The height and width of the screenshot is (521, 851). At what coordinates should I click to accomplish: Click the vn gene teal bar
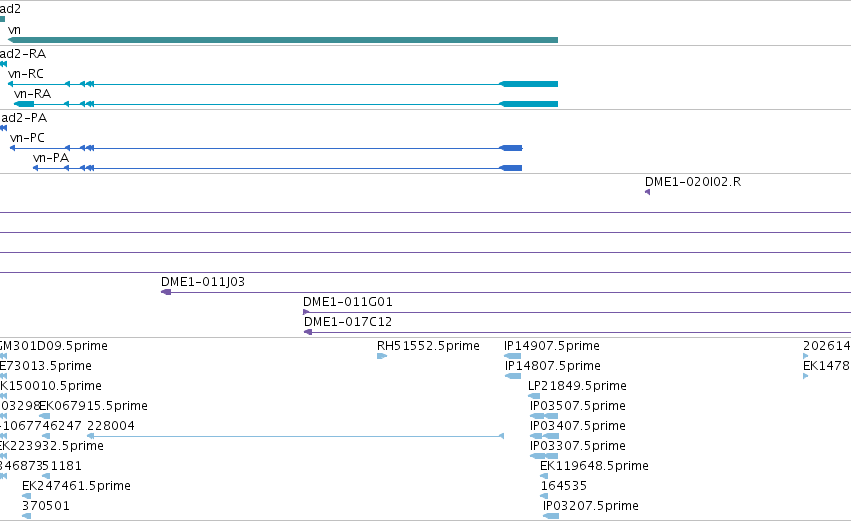tap(283, 40)
